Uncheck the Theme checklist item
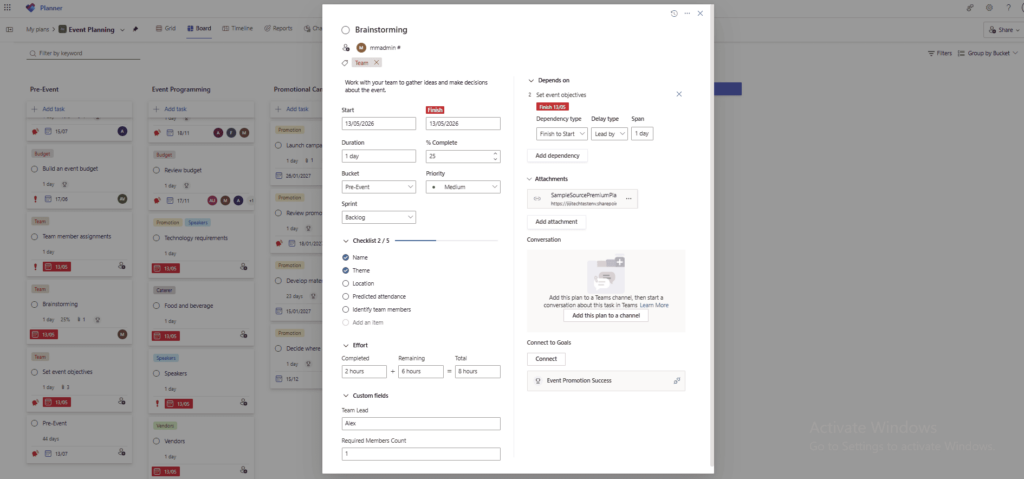Image resolution: width=1024 pixels, height=479 pixels. [x=345, y=271]
